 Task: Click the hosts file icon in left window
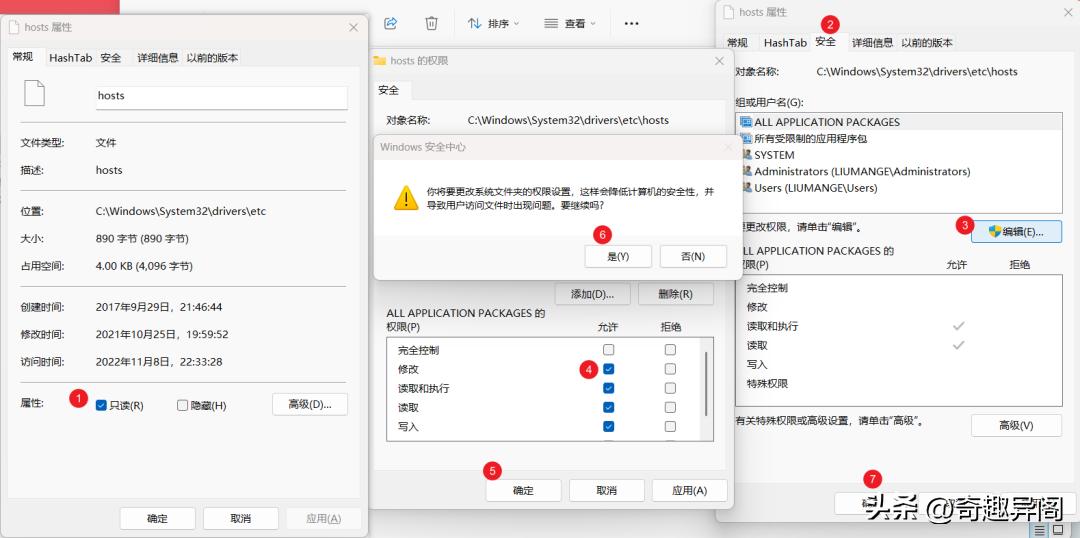click(34, 94)
